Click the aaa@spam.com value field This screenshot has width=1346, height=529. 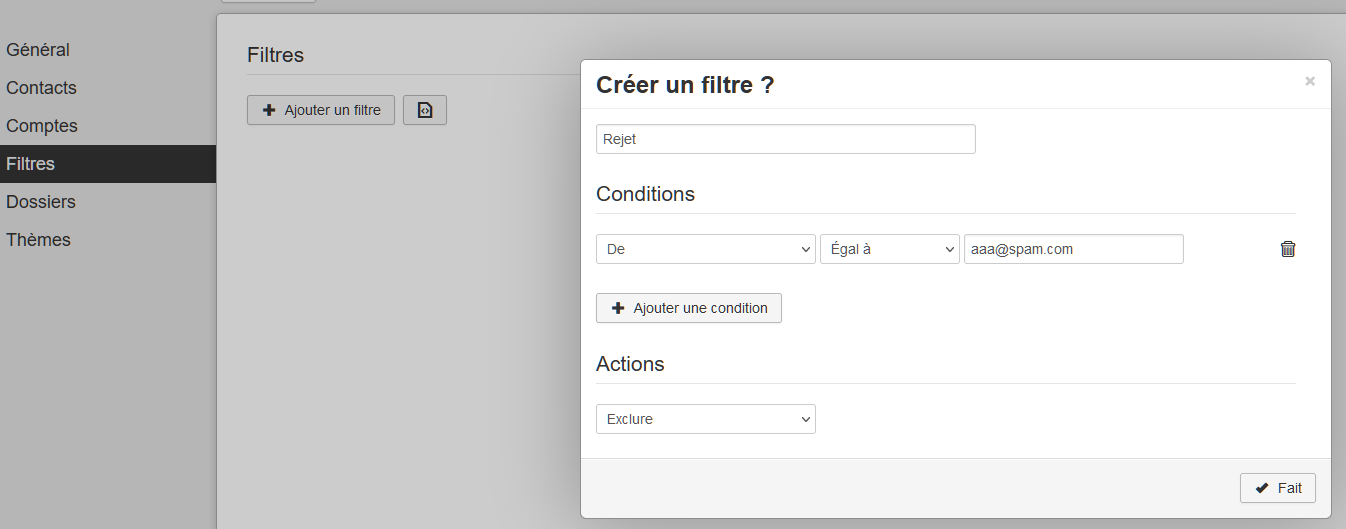click(x=1074, y=249)
